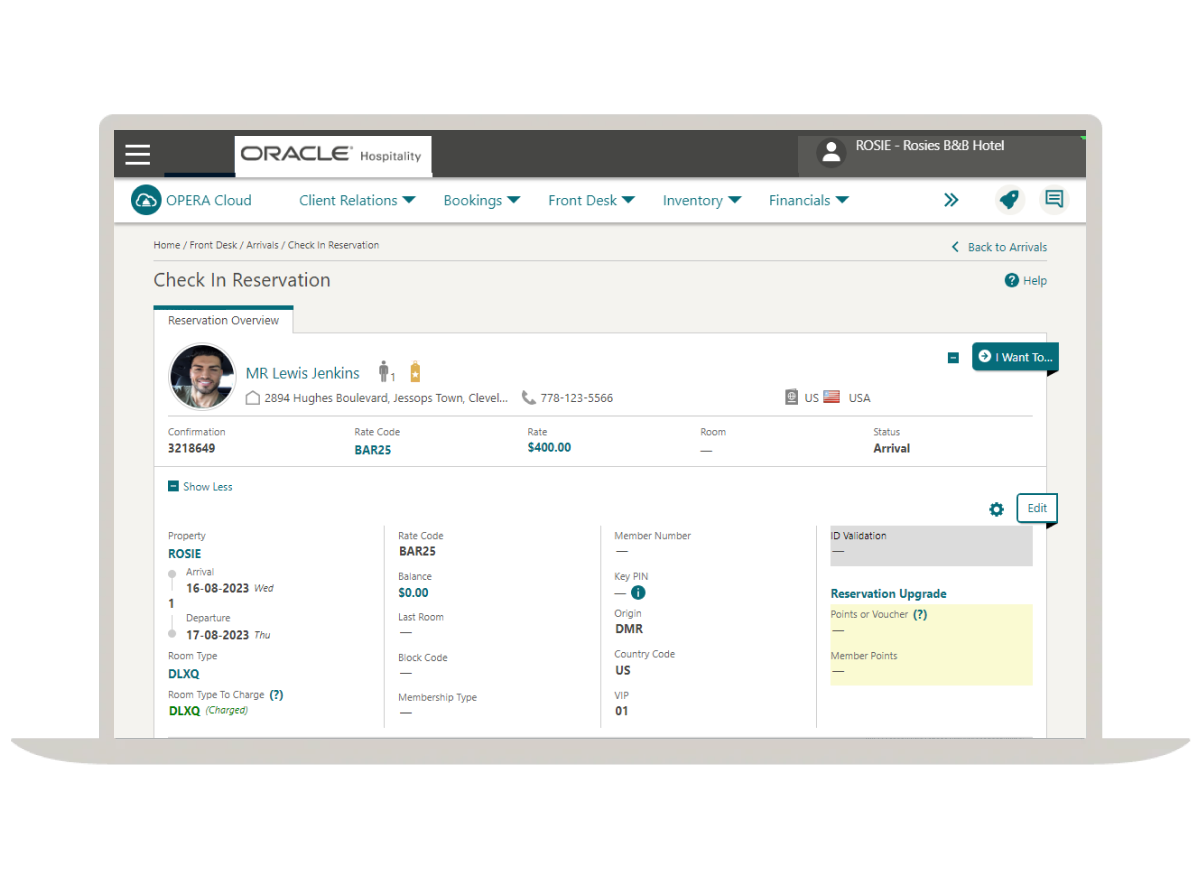Click the OPERA Cloud logo icon

145,200
